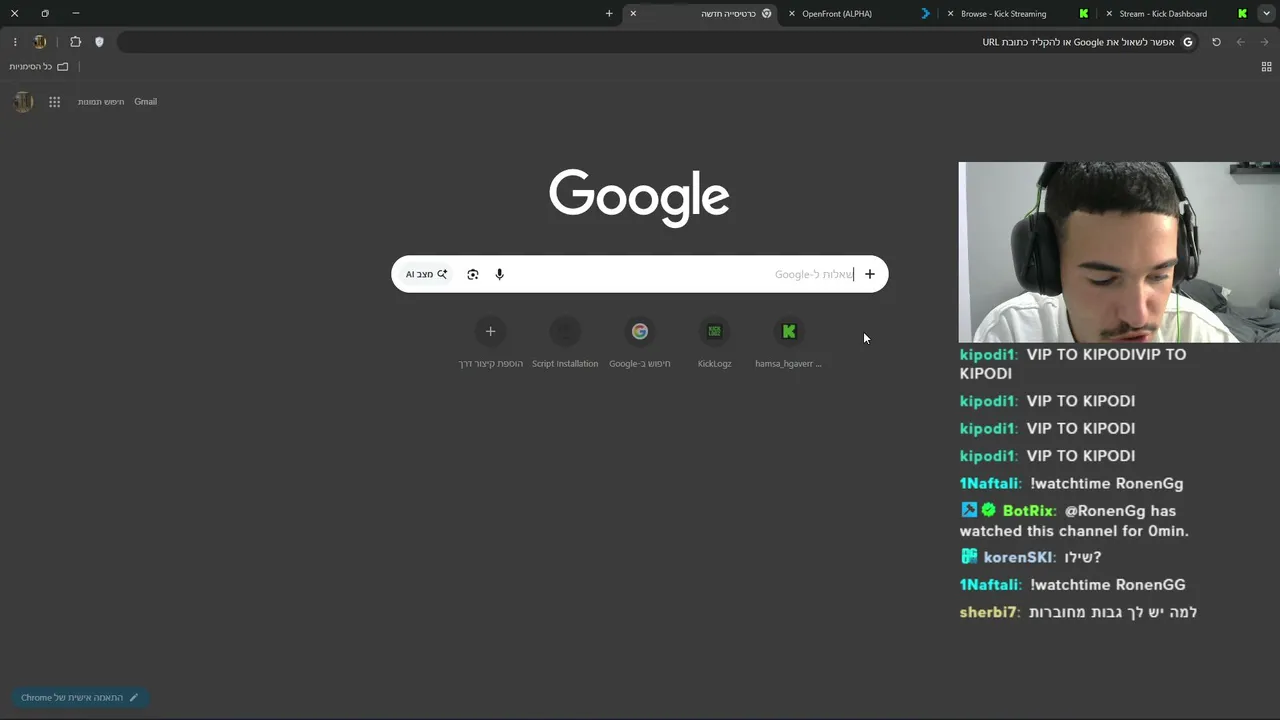Click the Google G icon in address bar

(1188, 42)
